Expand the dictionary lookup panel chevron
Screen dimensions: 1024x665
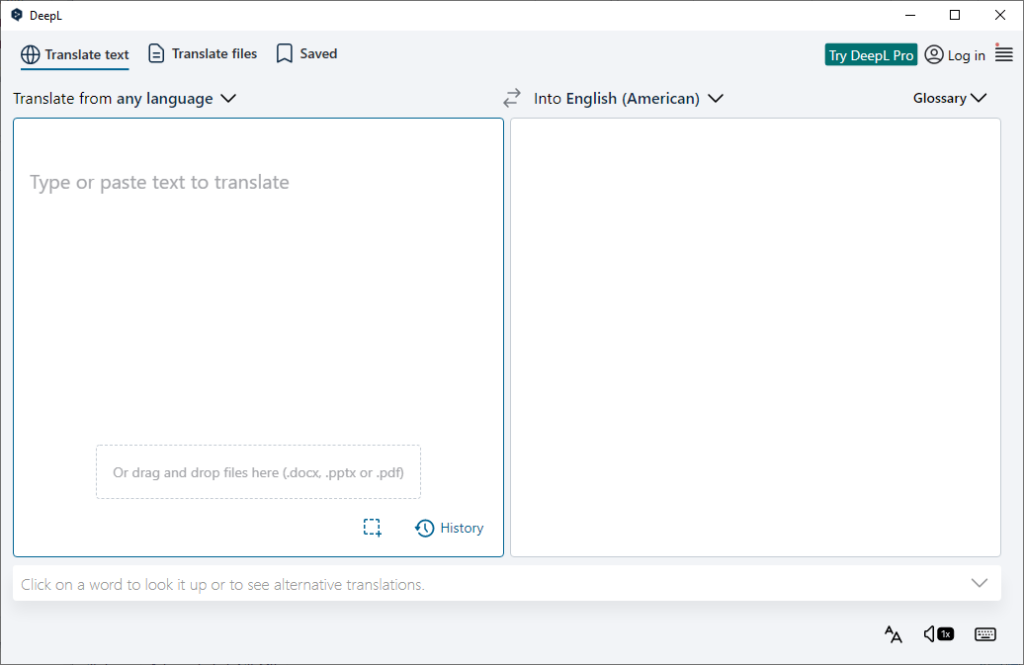point(979,583)
